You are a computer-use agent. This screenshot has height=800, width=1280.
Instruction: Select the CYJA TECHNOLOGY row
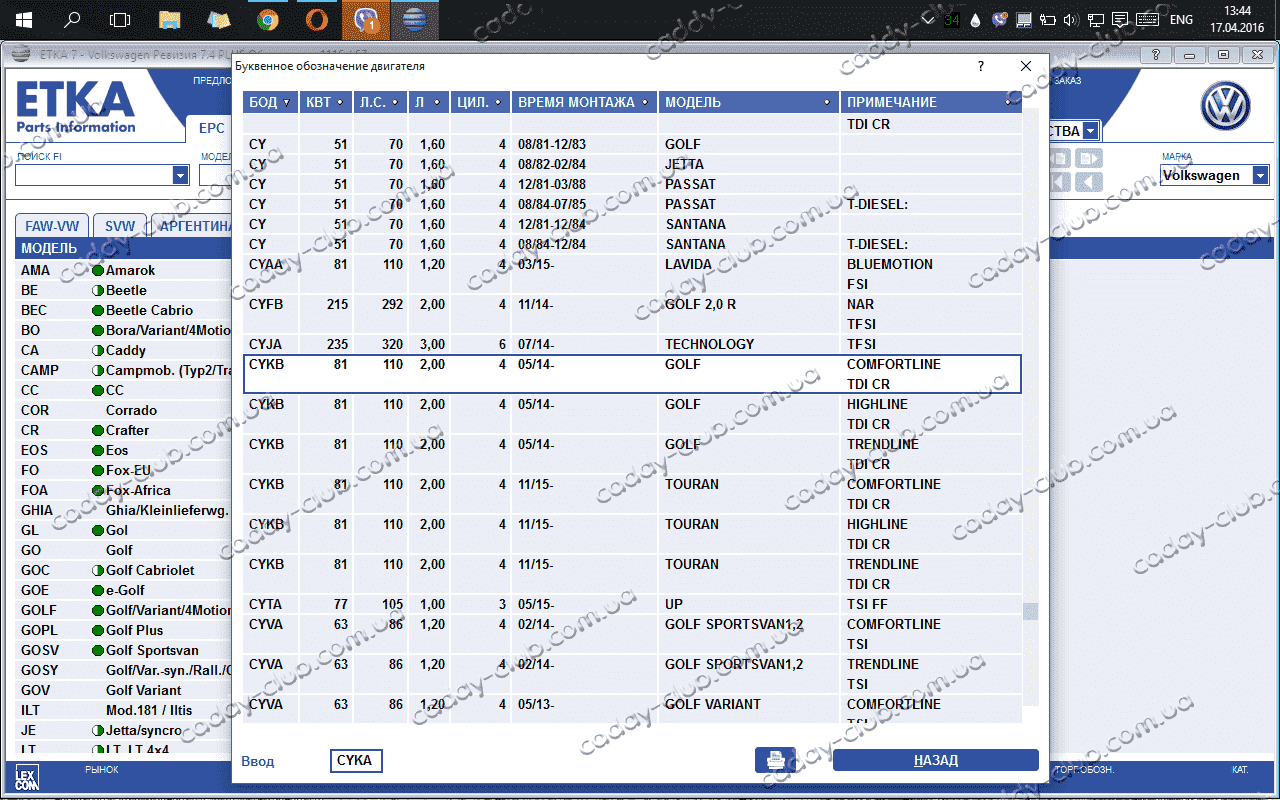coord(632,344)
